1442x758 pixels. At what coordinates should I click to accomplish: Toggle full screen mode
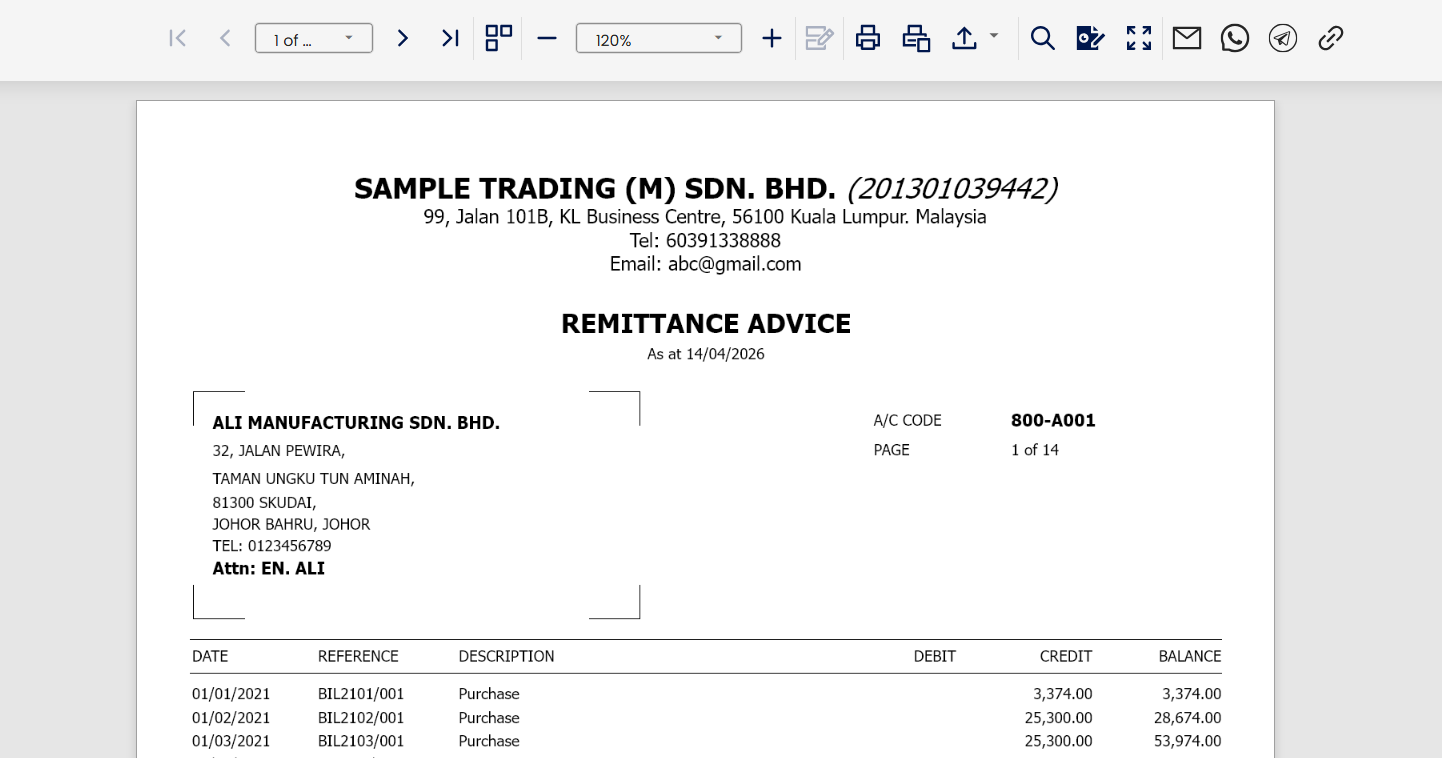tap(1138, 39)
